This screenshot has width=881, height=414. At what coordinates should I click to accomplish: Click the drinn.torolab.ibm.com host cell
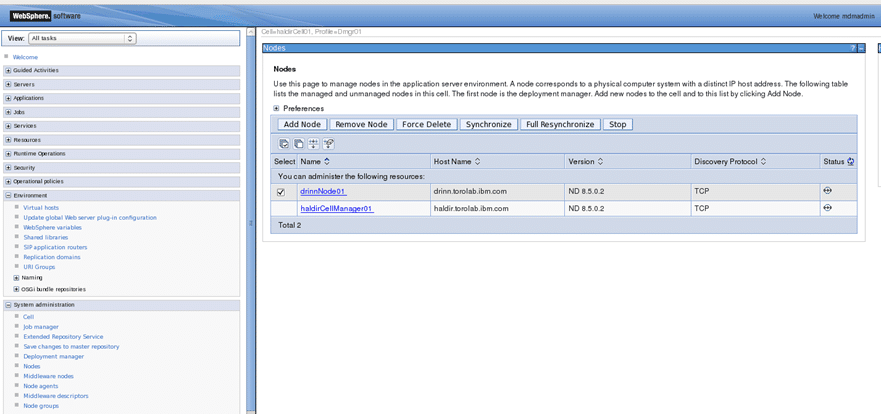(470, 192)
